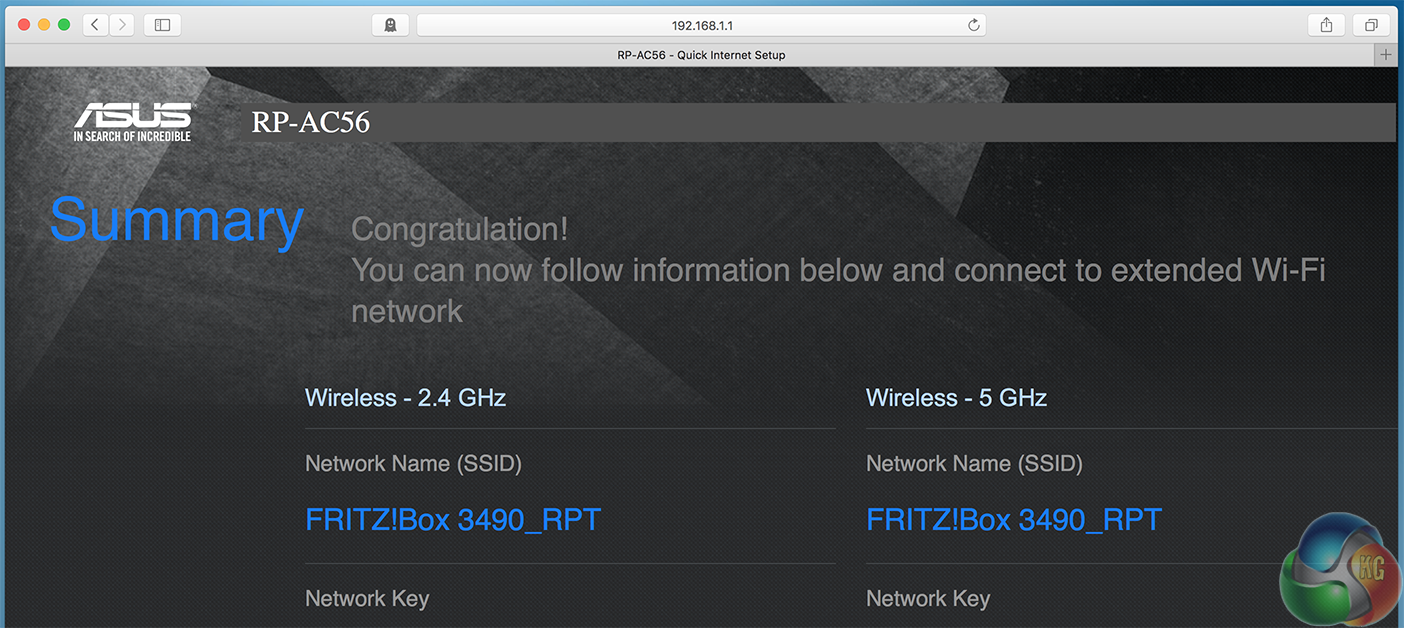This screenshot has width=1404, height=628.
Task: Click the RP-AC56 model title
Action: [311, 122]
